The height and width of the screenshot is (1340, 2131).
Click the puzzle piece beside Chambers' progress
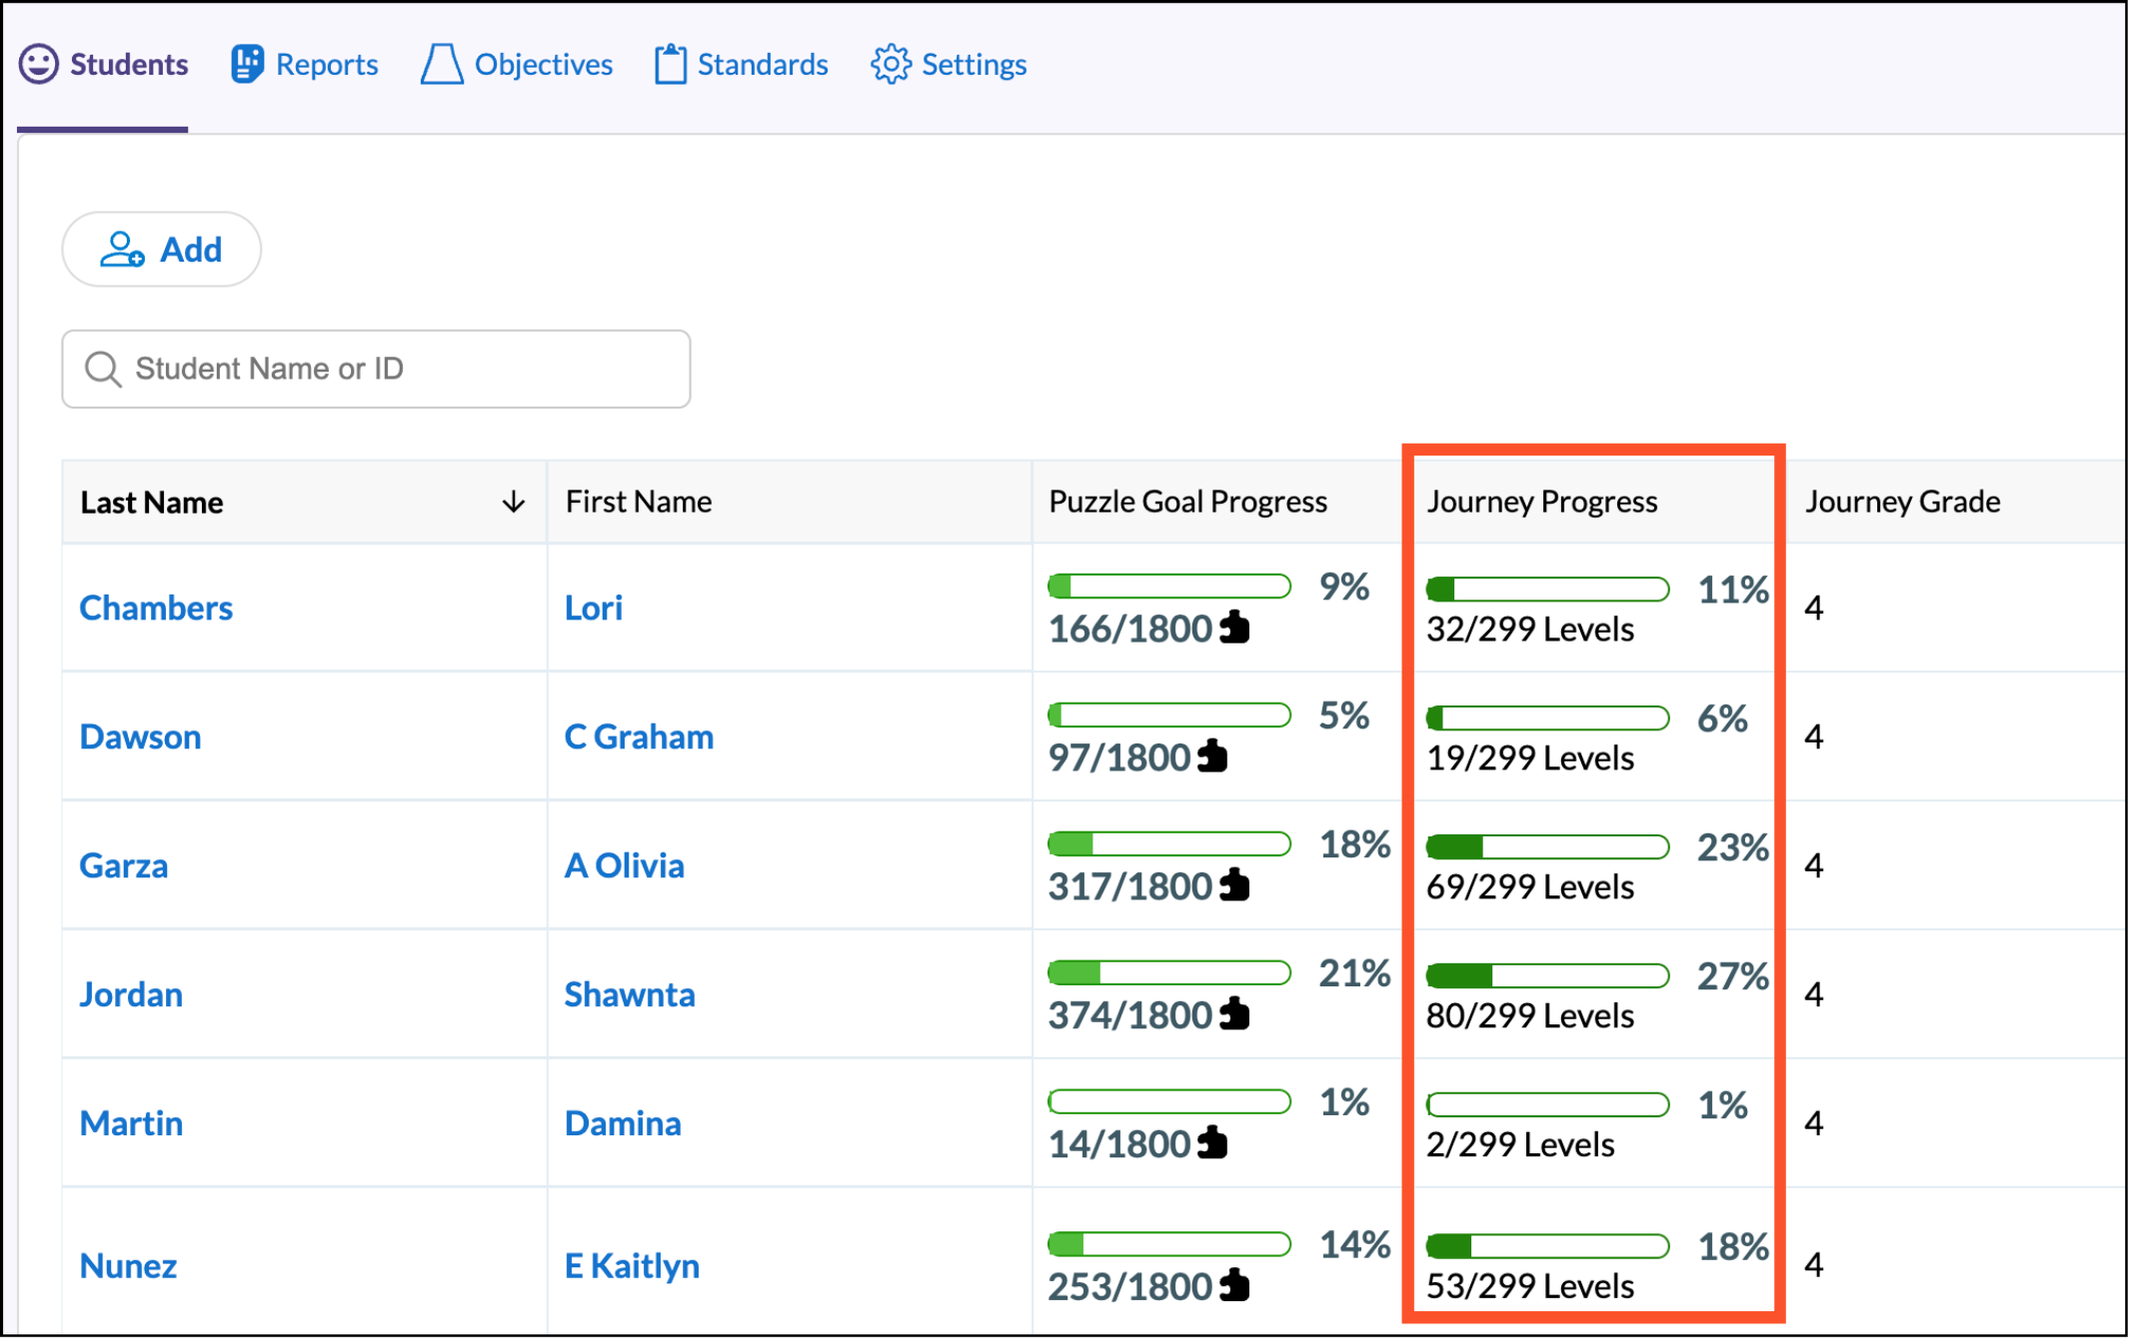tap(1234, 628)
